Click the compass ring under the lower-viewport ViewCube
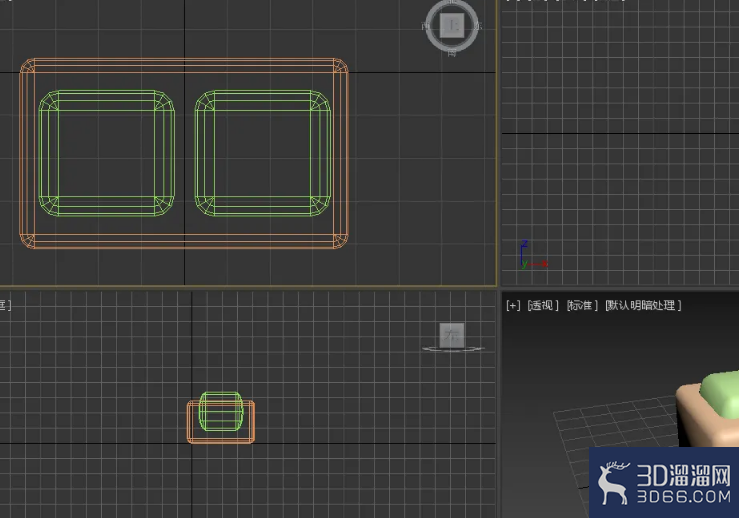 point(453,349)
